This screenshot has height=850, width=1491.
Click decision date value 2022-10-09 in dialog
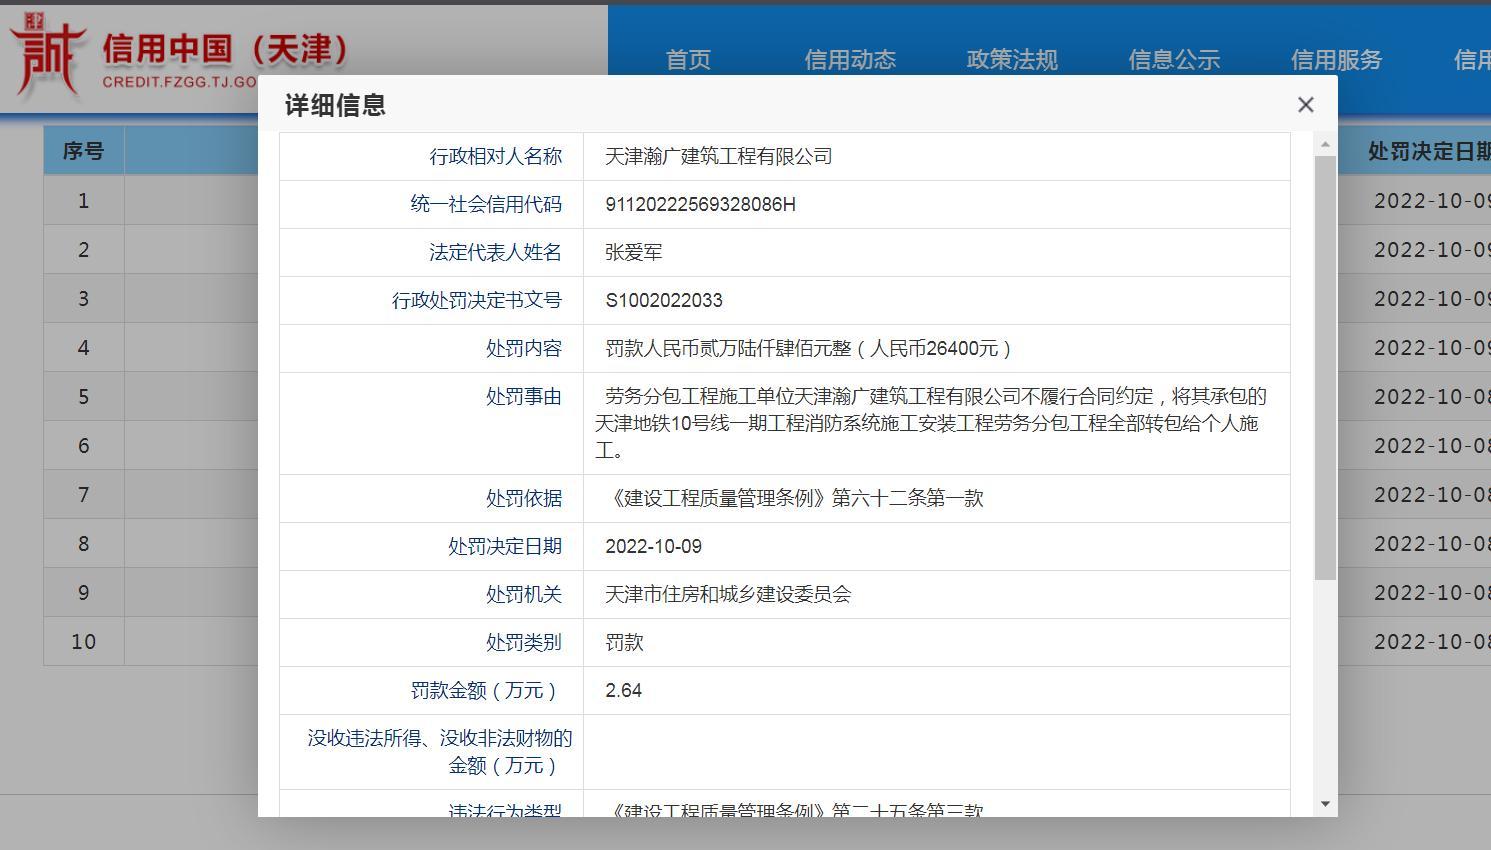(653, 546)
